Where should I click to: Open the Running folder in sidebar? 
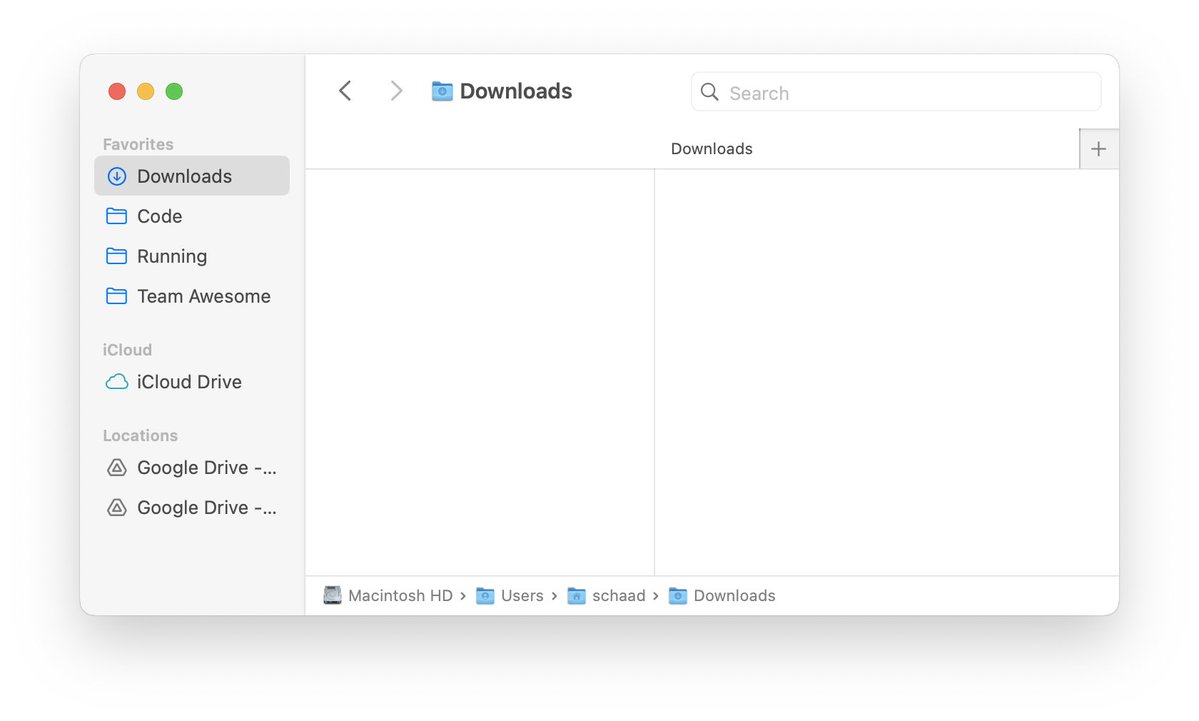click(192, 256)
